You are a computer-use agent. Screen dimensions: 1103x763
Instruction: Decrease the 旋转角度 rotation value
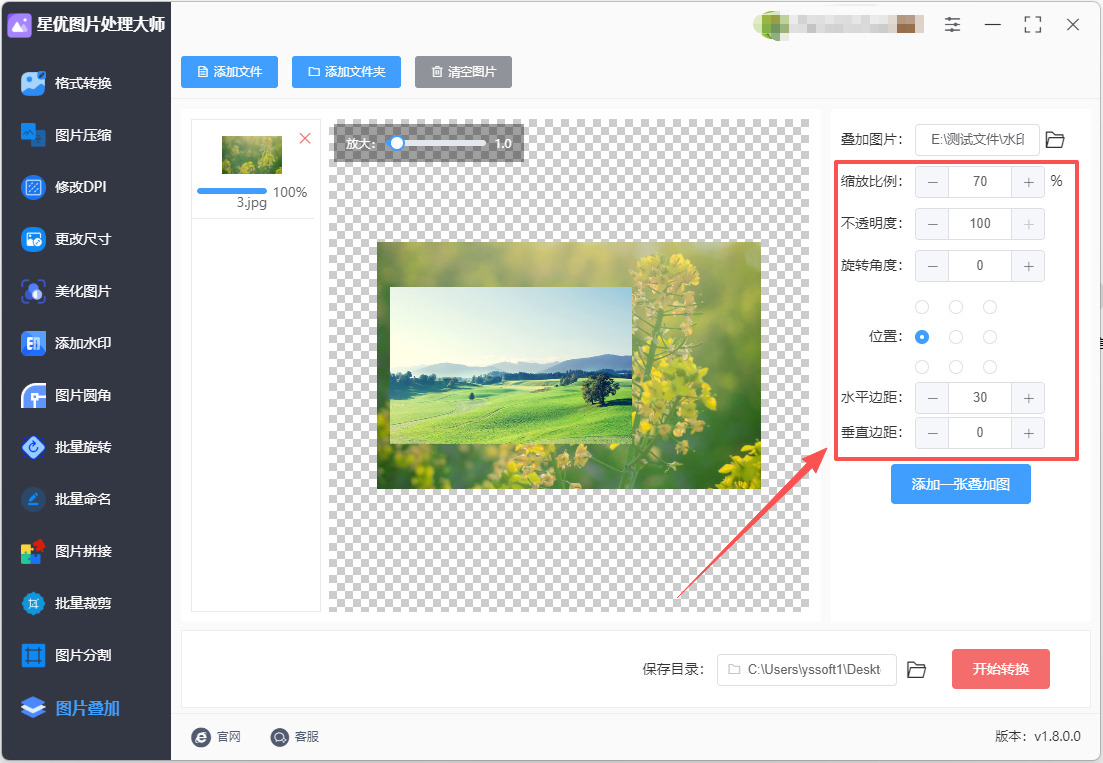click(932, 266)
